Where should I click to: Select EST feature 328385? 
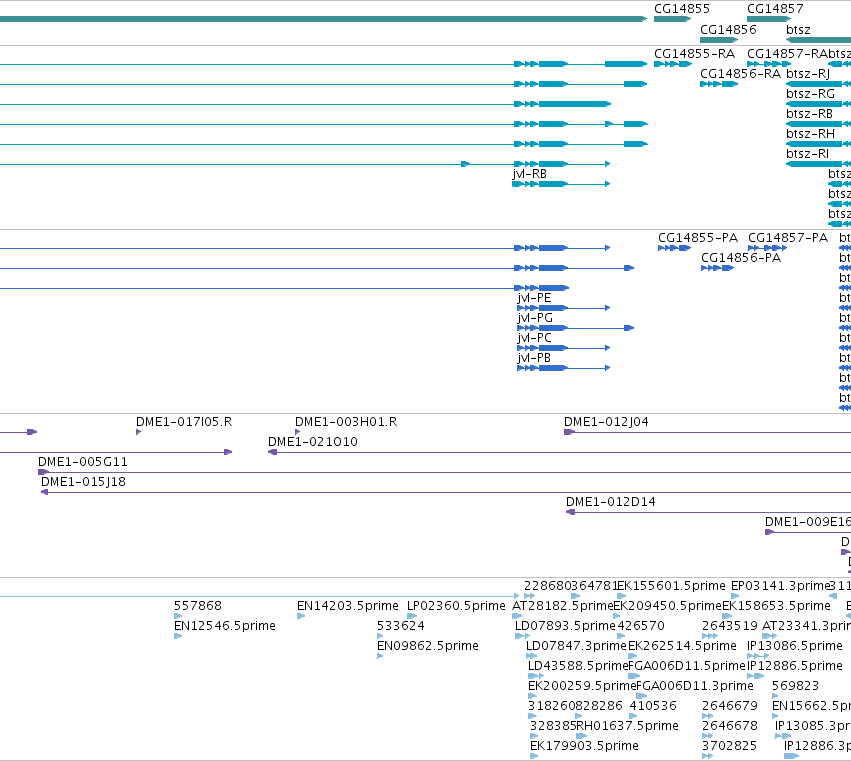click(534, 736)
